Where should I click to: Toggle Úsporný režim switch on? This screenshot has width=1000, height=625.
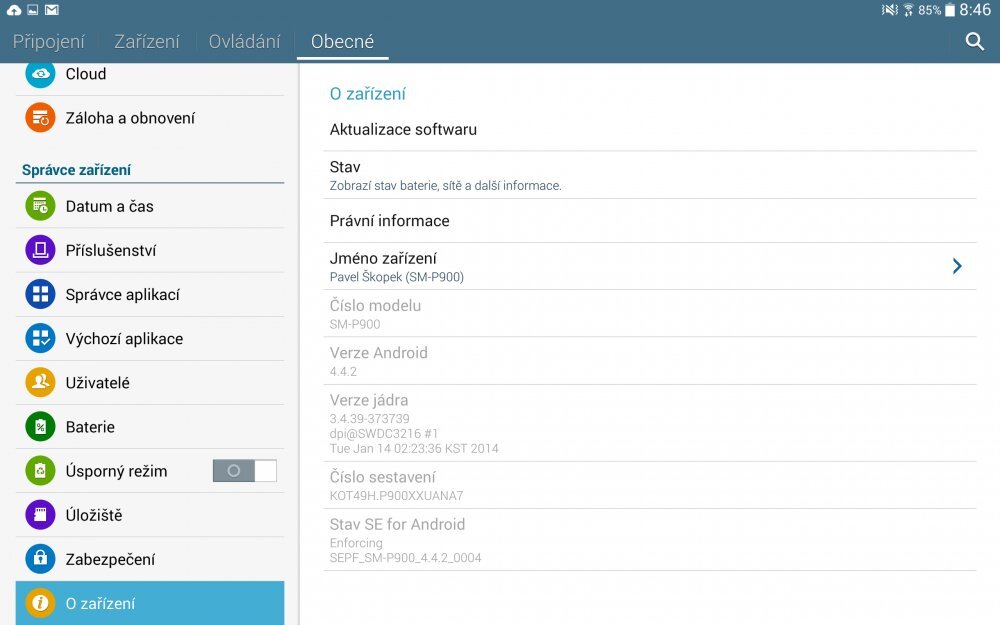(x=244, y=471)
